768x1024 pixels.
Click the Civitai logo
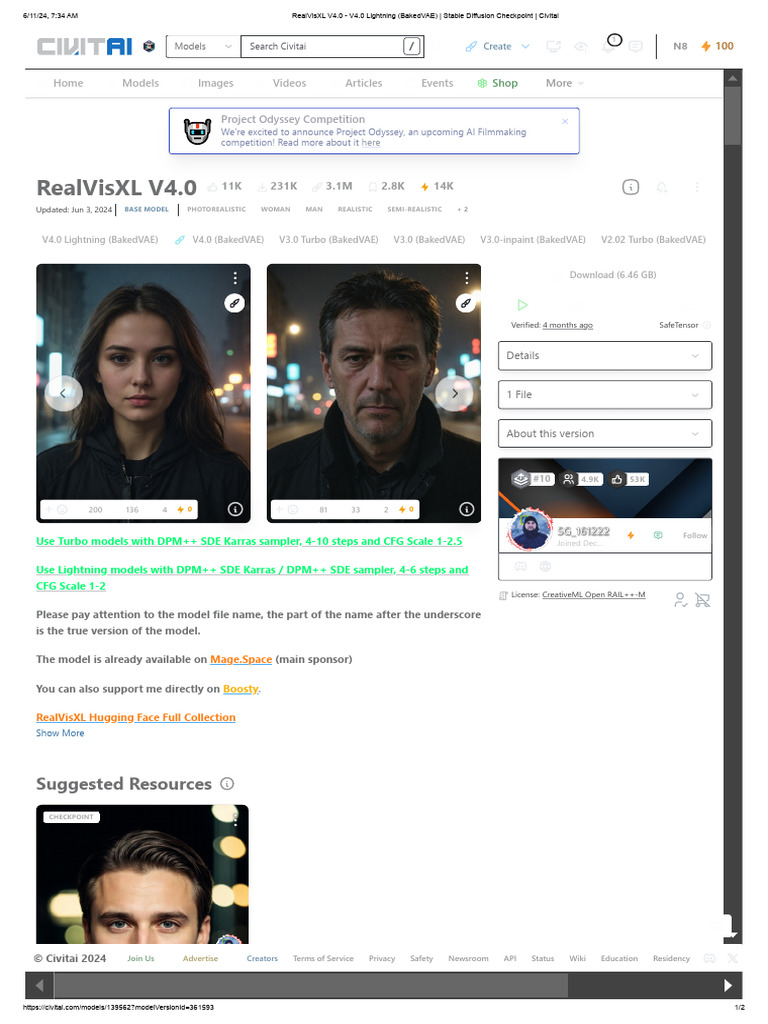click(84, 46)
